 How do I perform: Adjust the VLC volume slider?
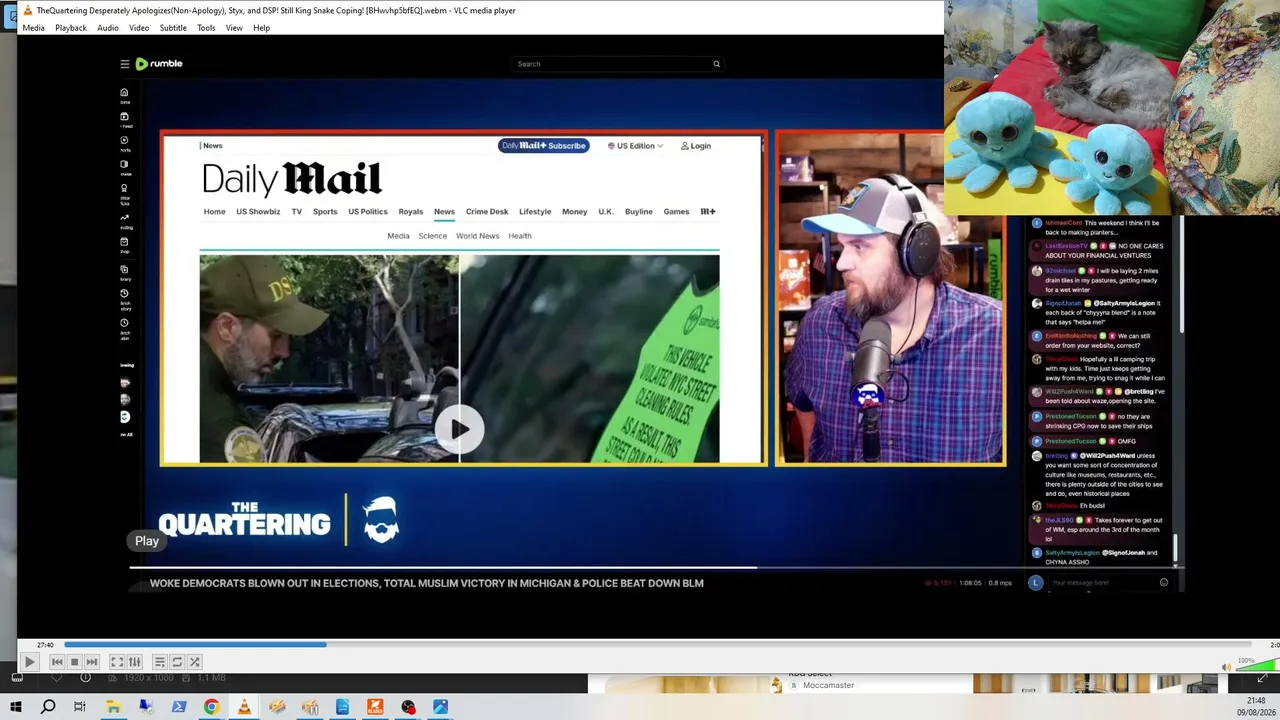(1256, 666)
